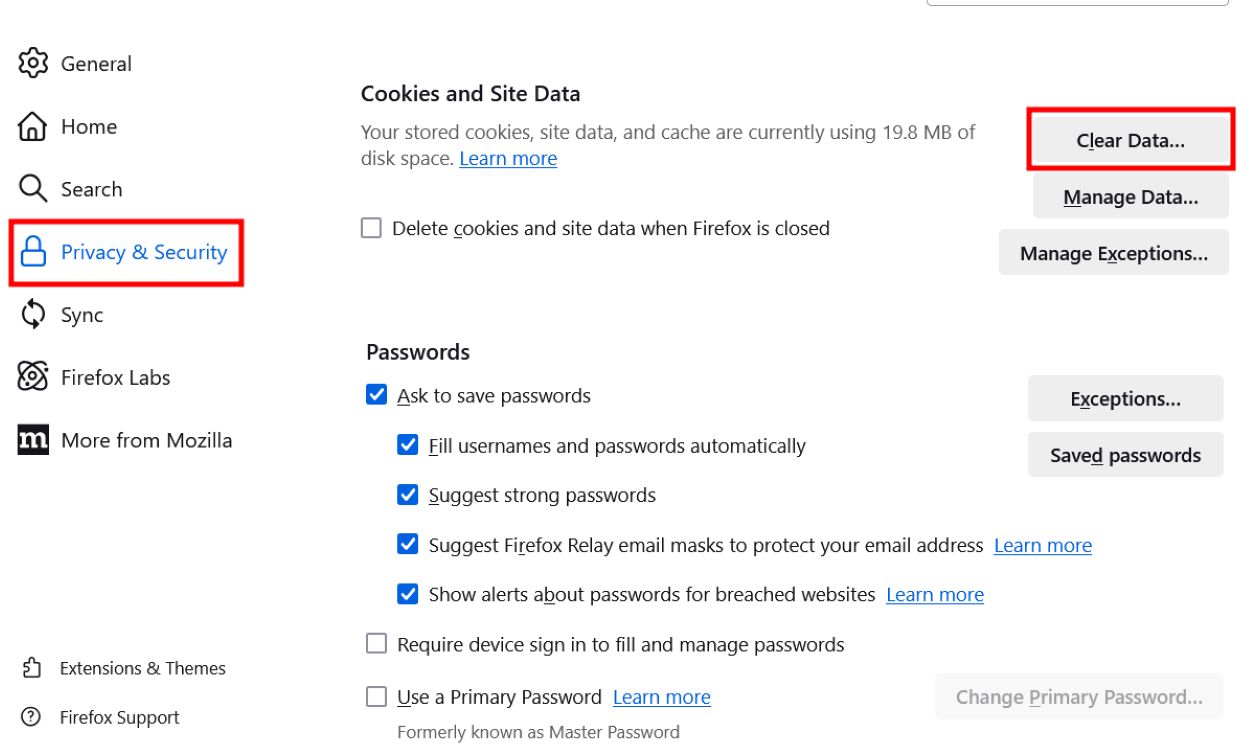Click the Firefox Labs atom icon

[x=33, y=377]
